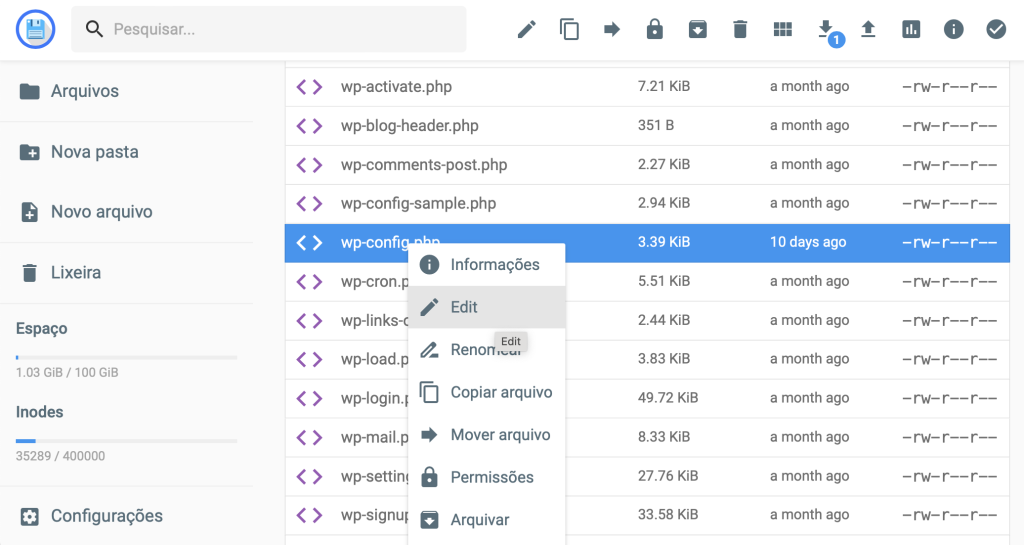Viewport: 1024px width, 545px height.
Task: Open Arquivos in the sidebar
Action: pyautogui.click(x=127, y=91)
